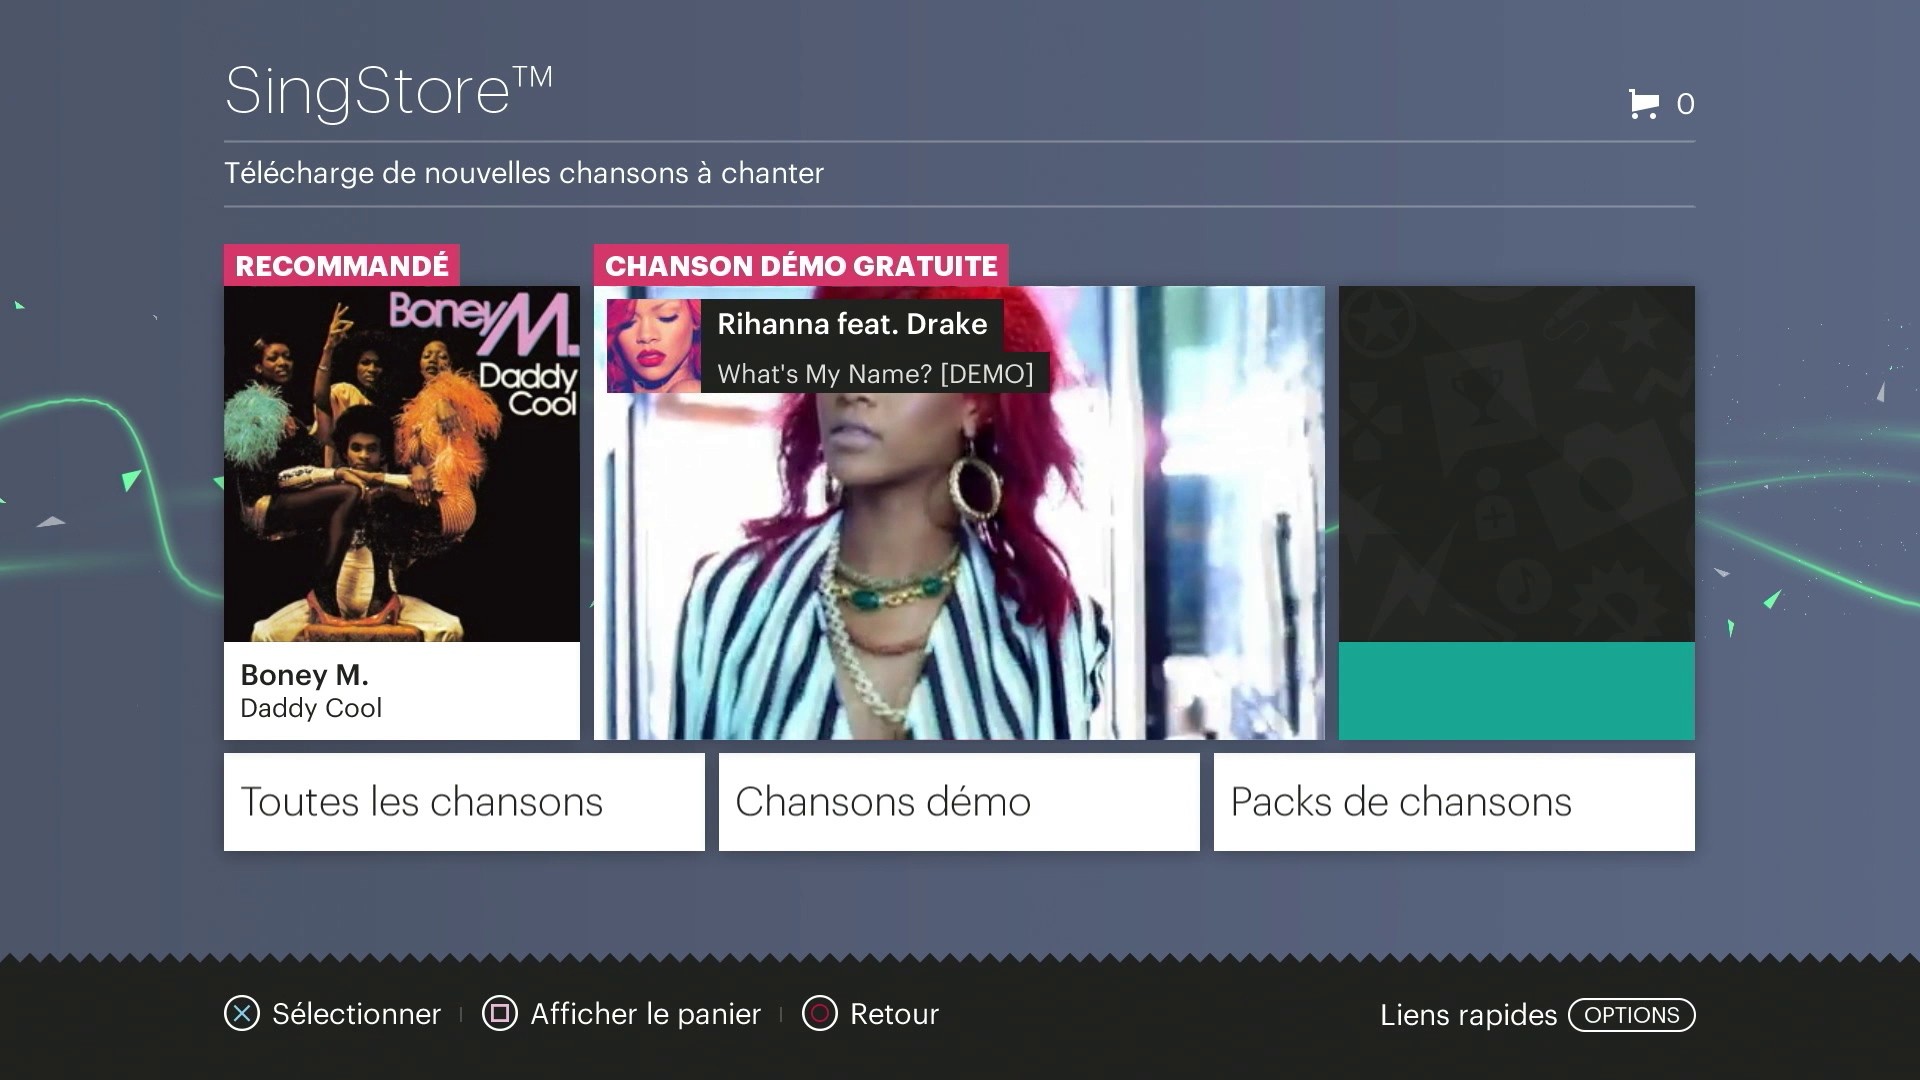1920x1080 pixels.
Task: Open Toutes les chansons
Action: 462,801
